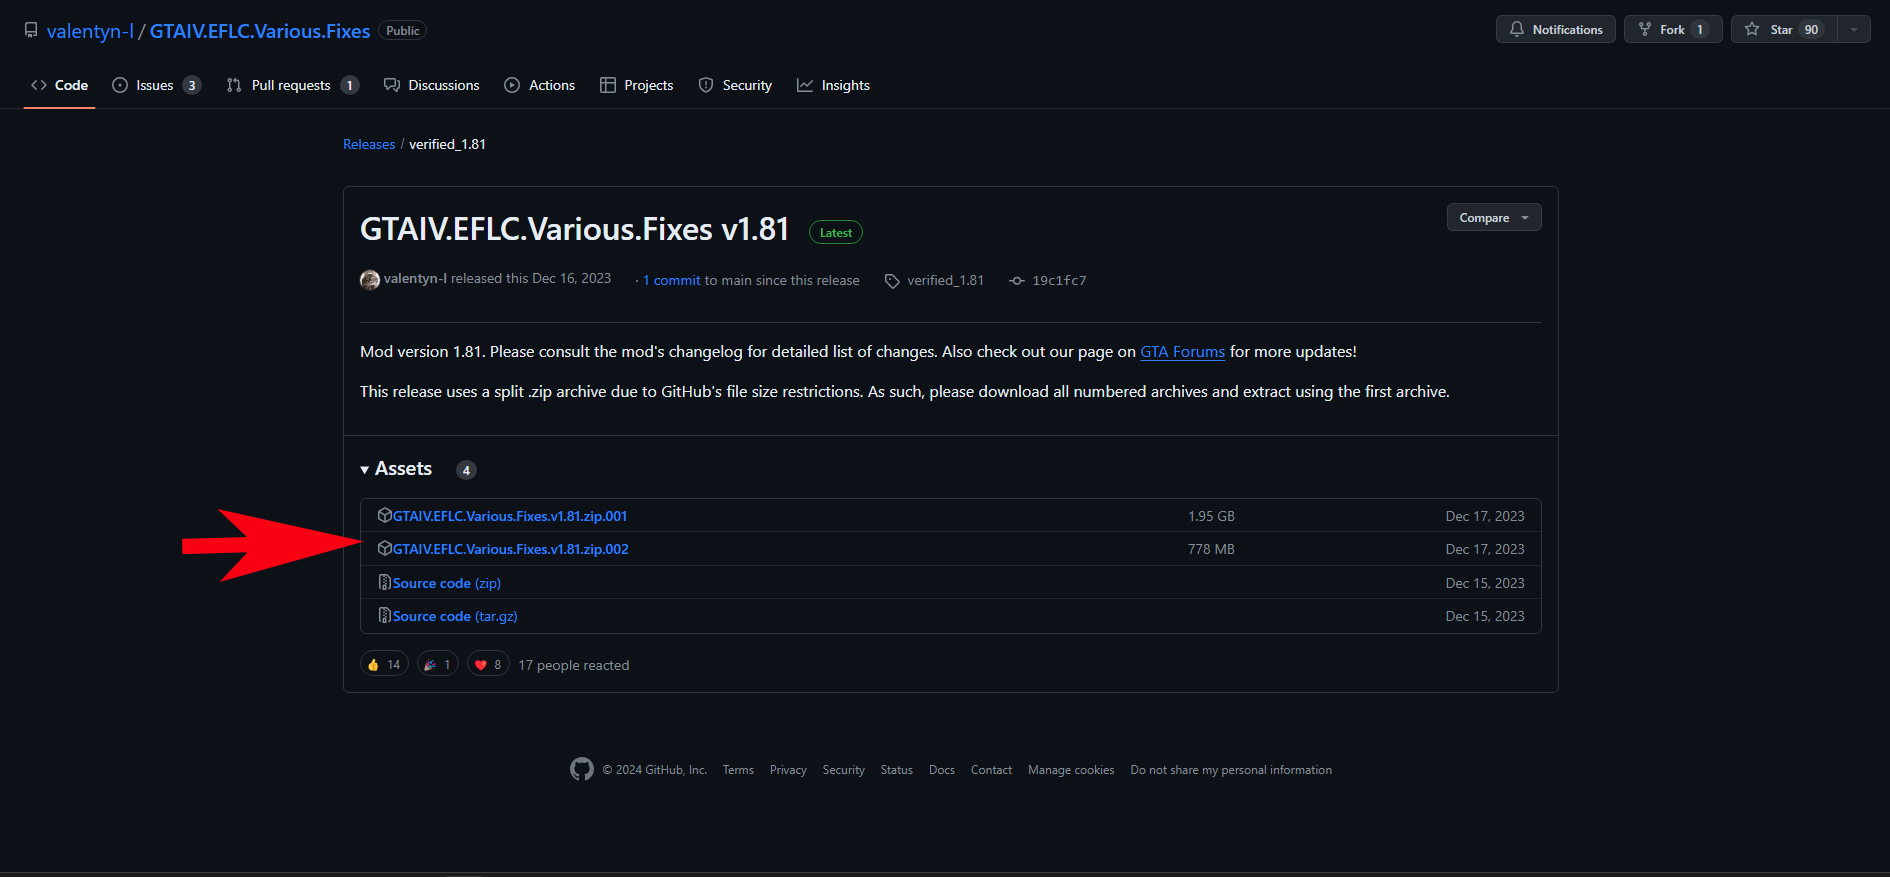Open the star list dropdown arrow
The height and width of the screenshot is (877, 1890).
tap(1854, 30)
